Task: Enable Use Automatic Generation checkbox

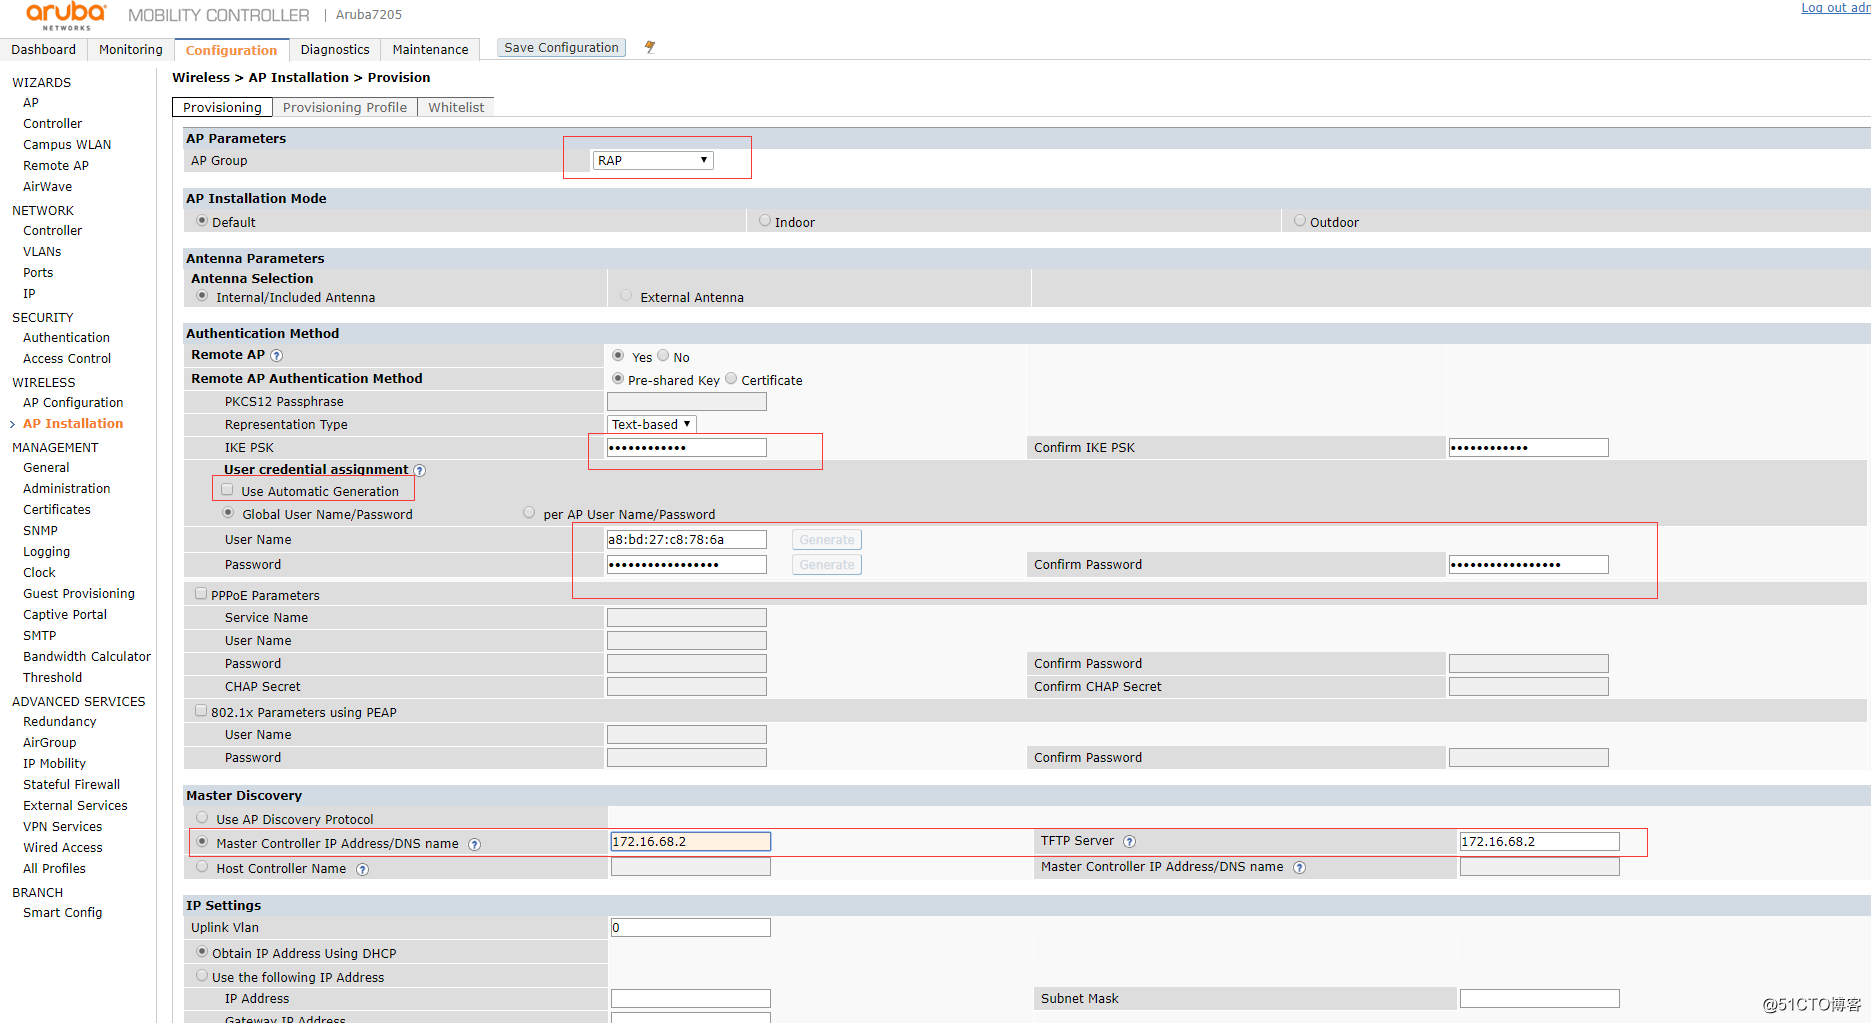Action: click(227, 490)
